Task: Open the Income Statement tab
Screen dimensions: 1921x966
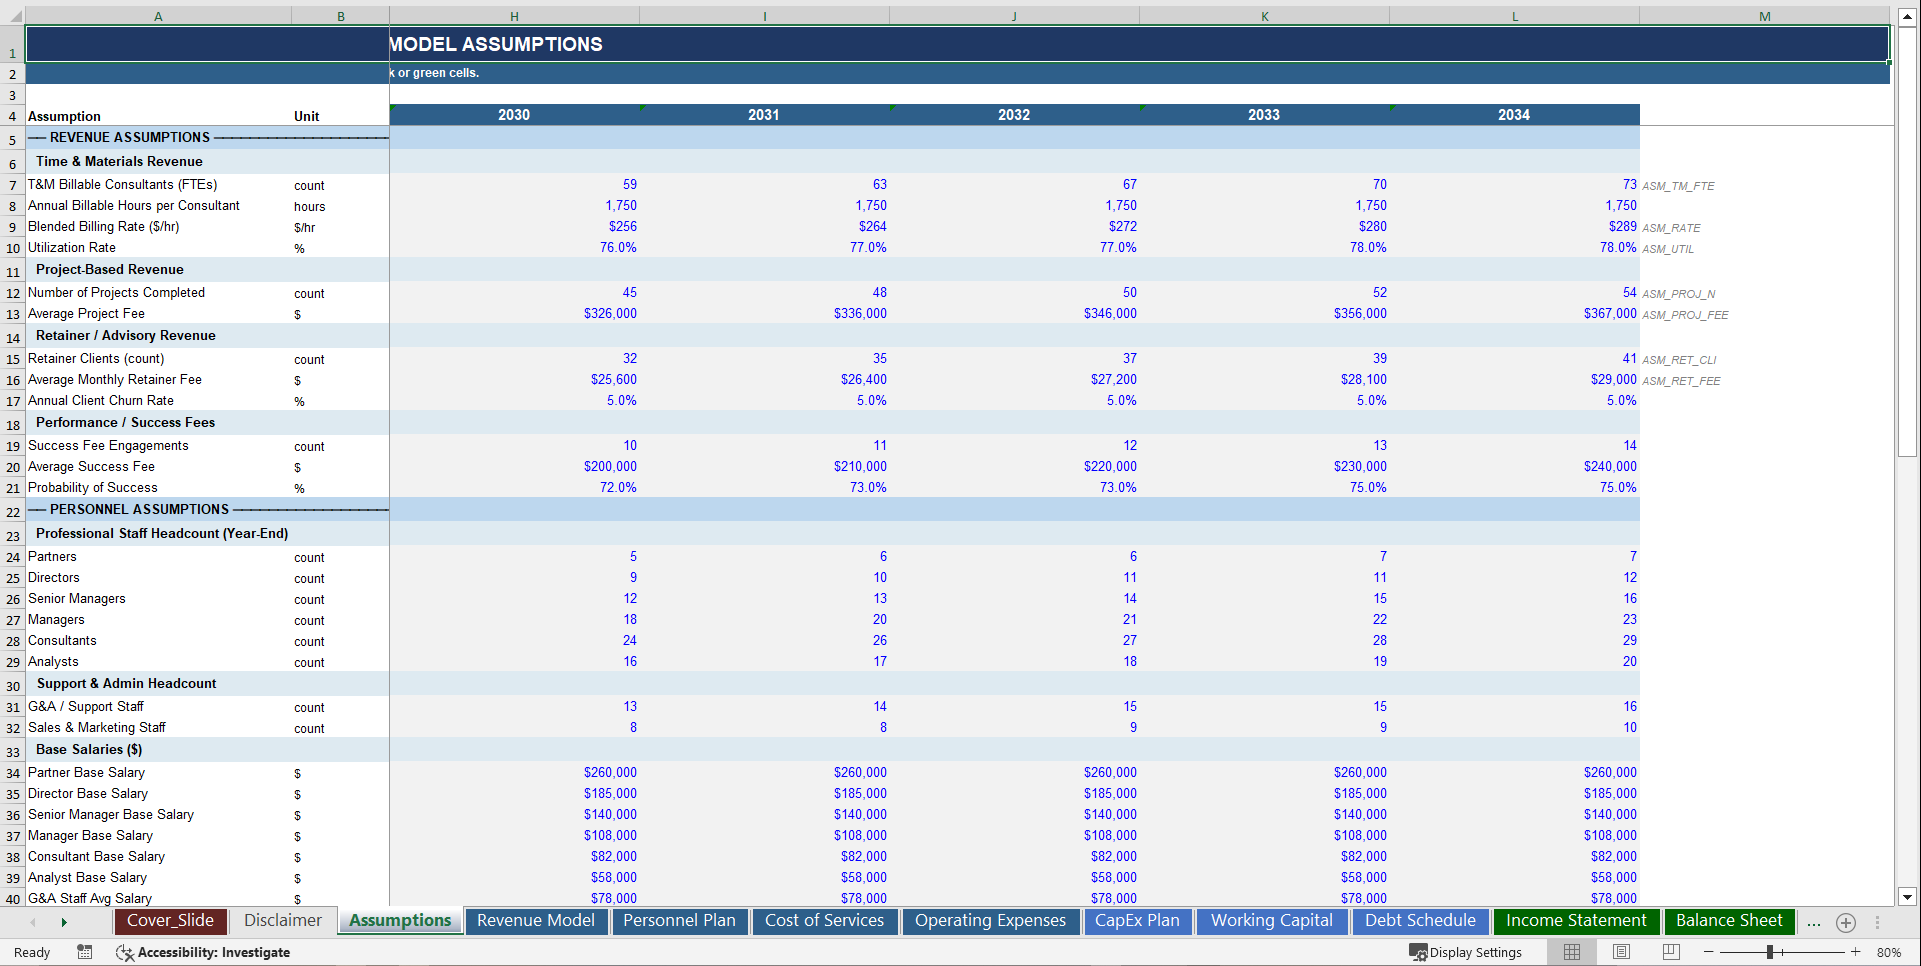Action: (x=1576, y=921)
